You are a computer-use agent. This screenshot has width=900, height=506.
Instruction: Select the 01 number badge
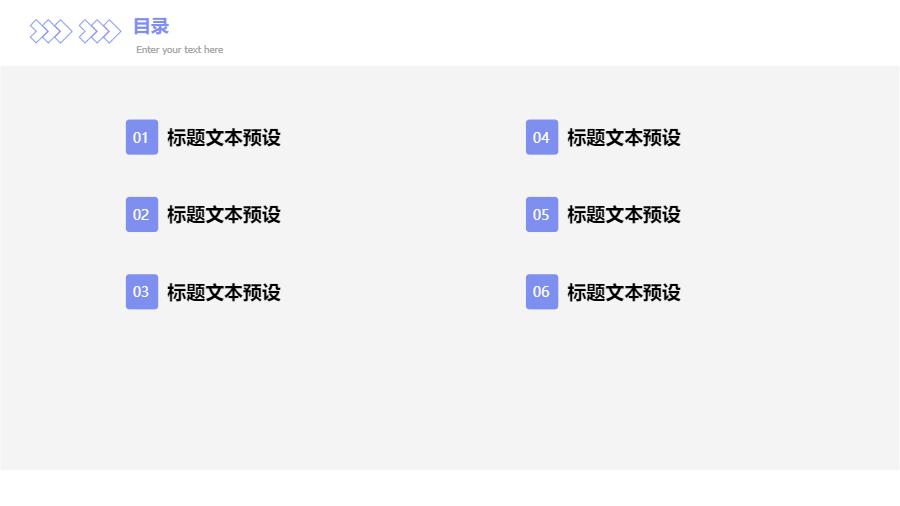(x=141, y=137)
